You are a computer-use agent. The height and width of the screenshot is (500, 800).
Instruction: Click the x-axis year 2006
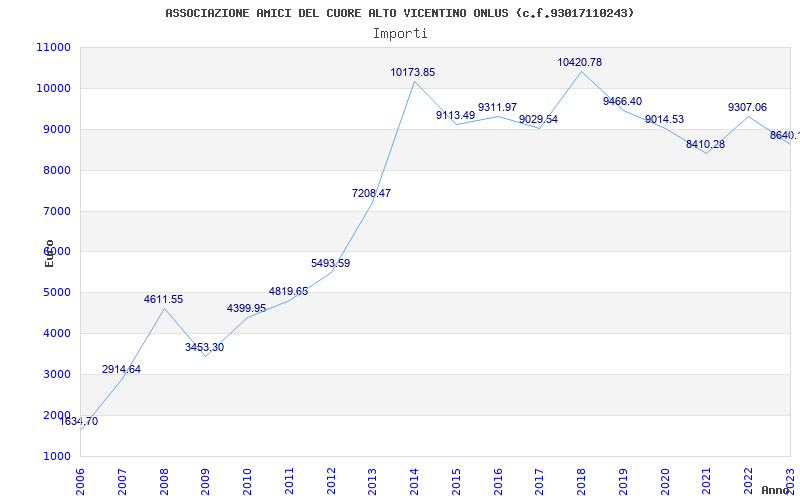coord(80,482)
